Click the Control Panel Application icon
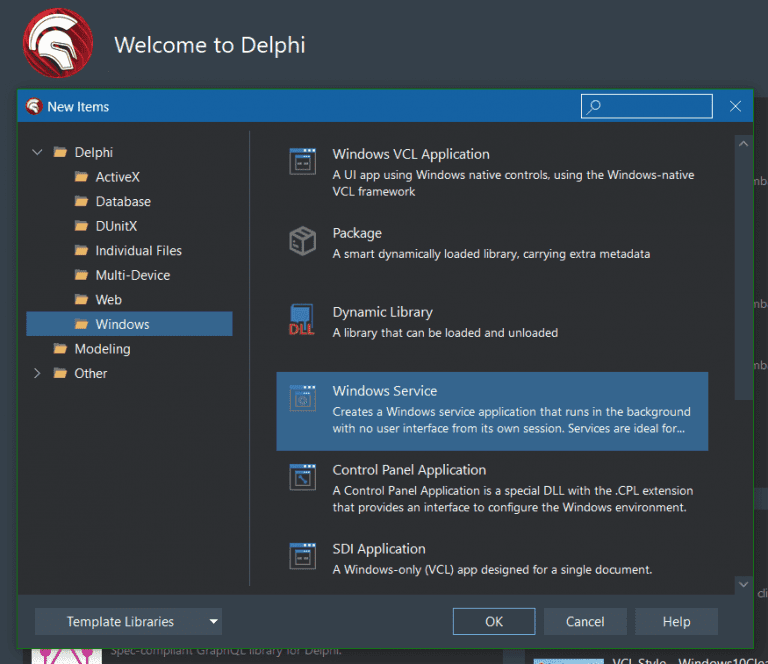The width and height of the screenshot is (768, 664). point(303,477)
